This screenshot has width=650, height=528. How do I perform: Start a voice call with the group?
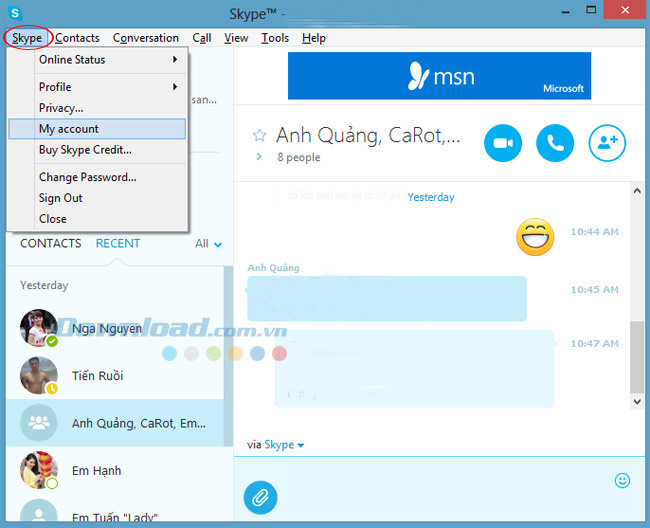pyautogui.click(x=555, y=143)
